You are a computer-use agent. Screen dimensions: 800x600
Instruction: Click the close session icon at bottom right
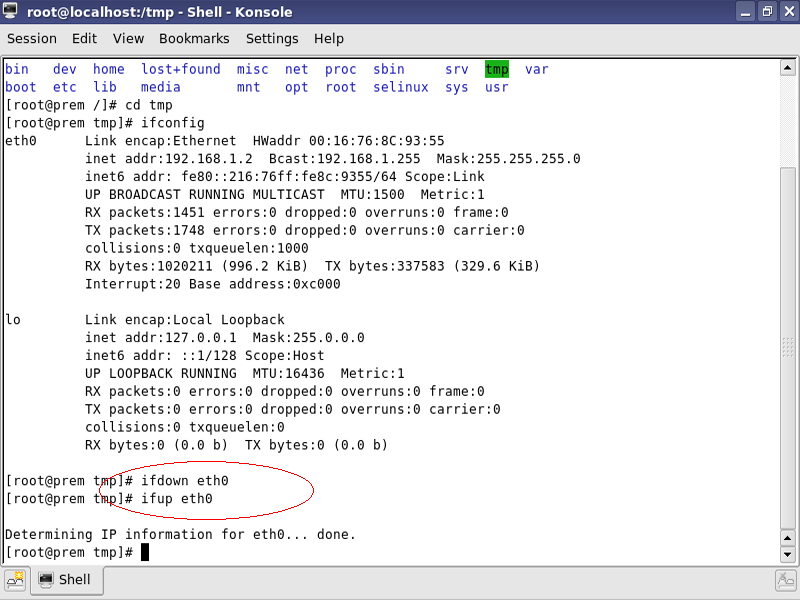point(785,580)
